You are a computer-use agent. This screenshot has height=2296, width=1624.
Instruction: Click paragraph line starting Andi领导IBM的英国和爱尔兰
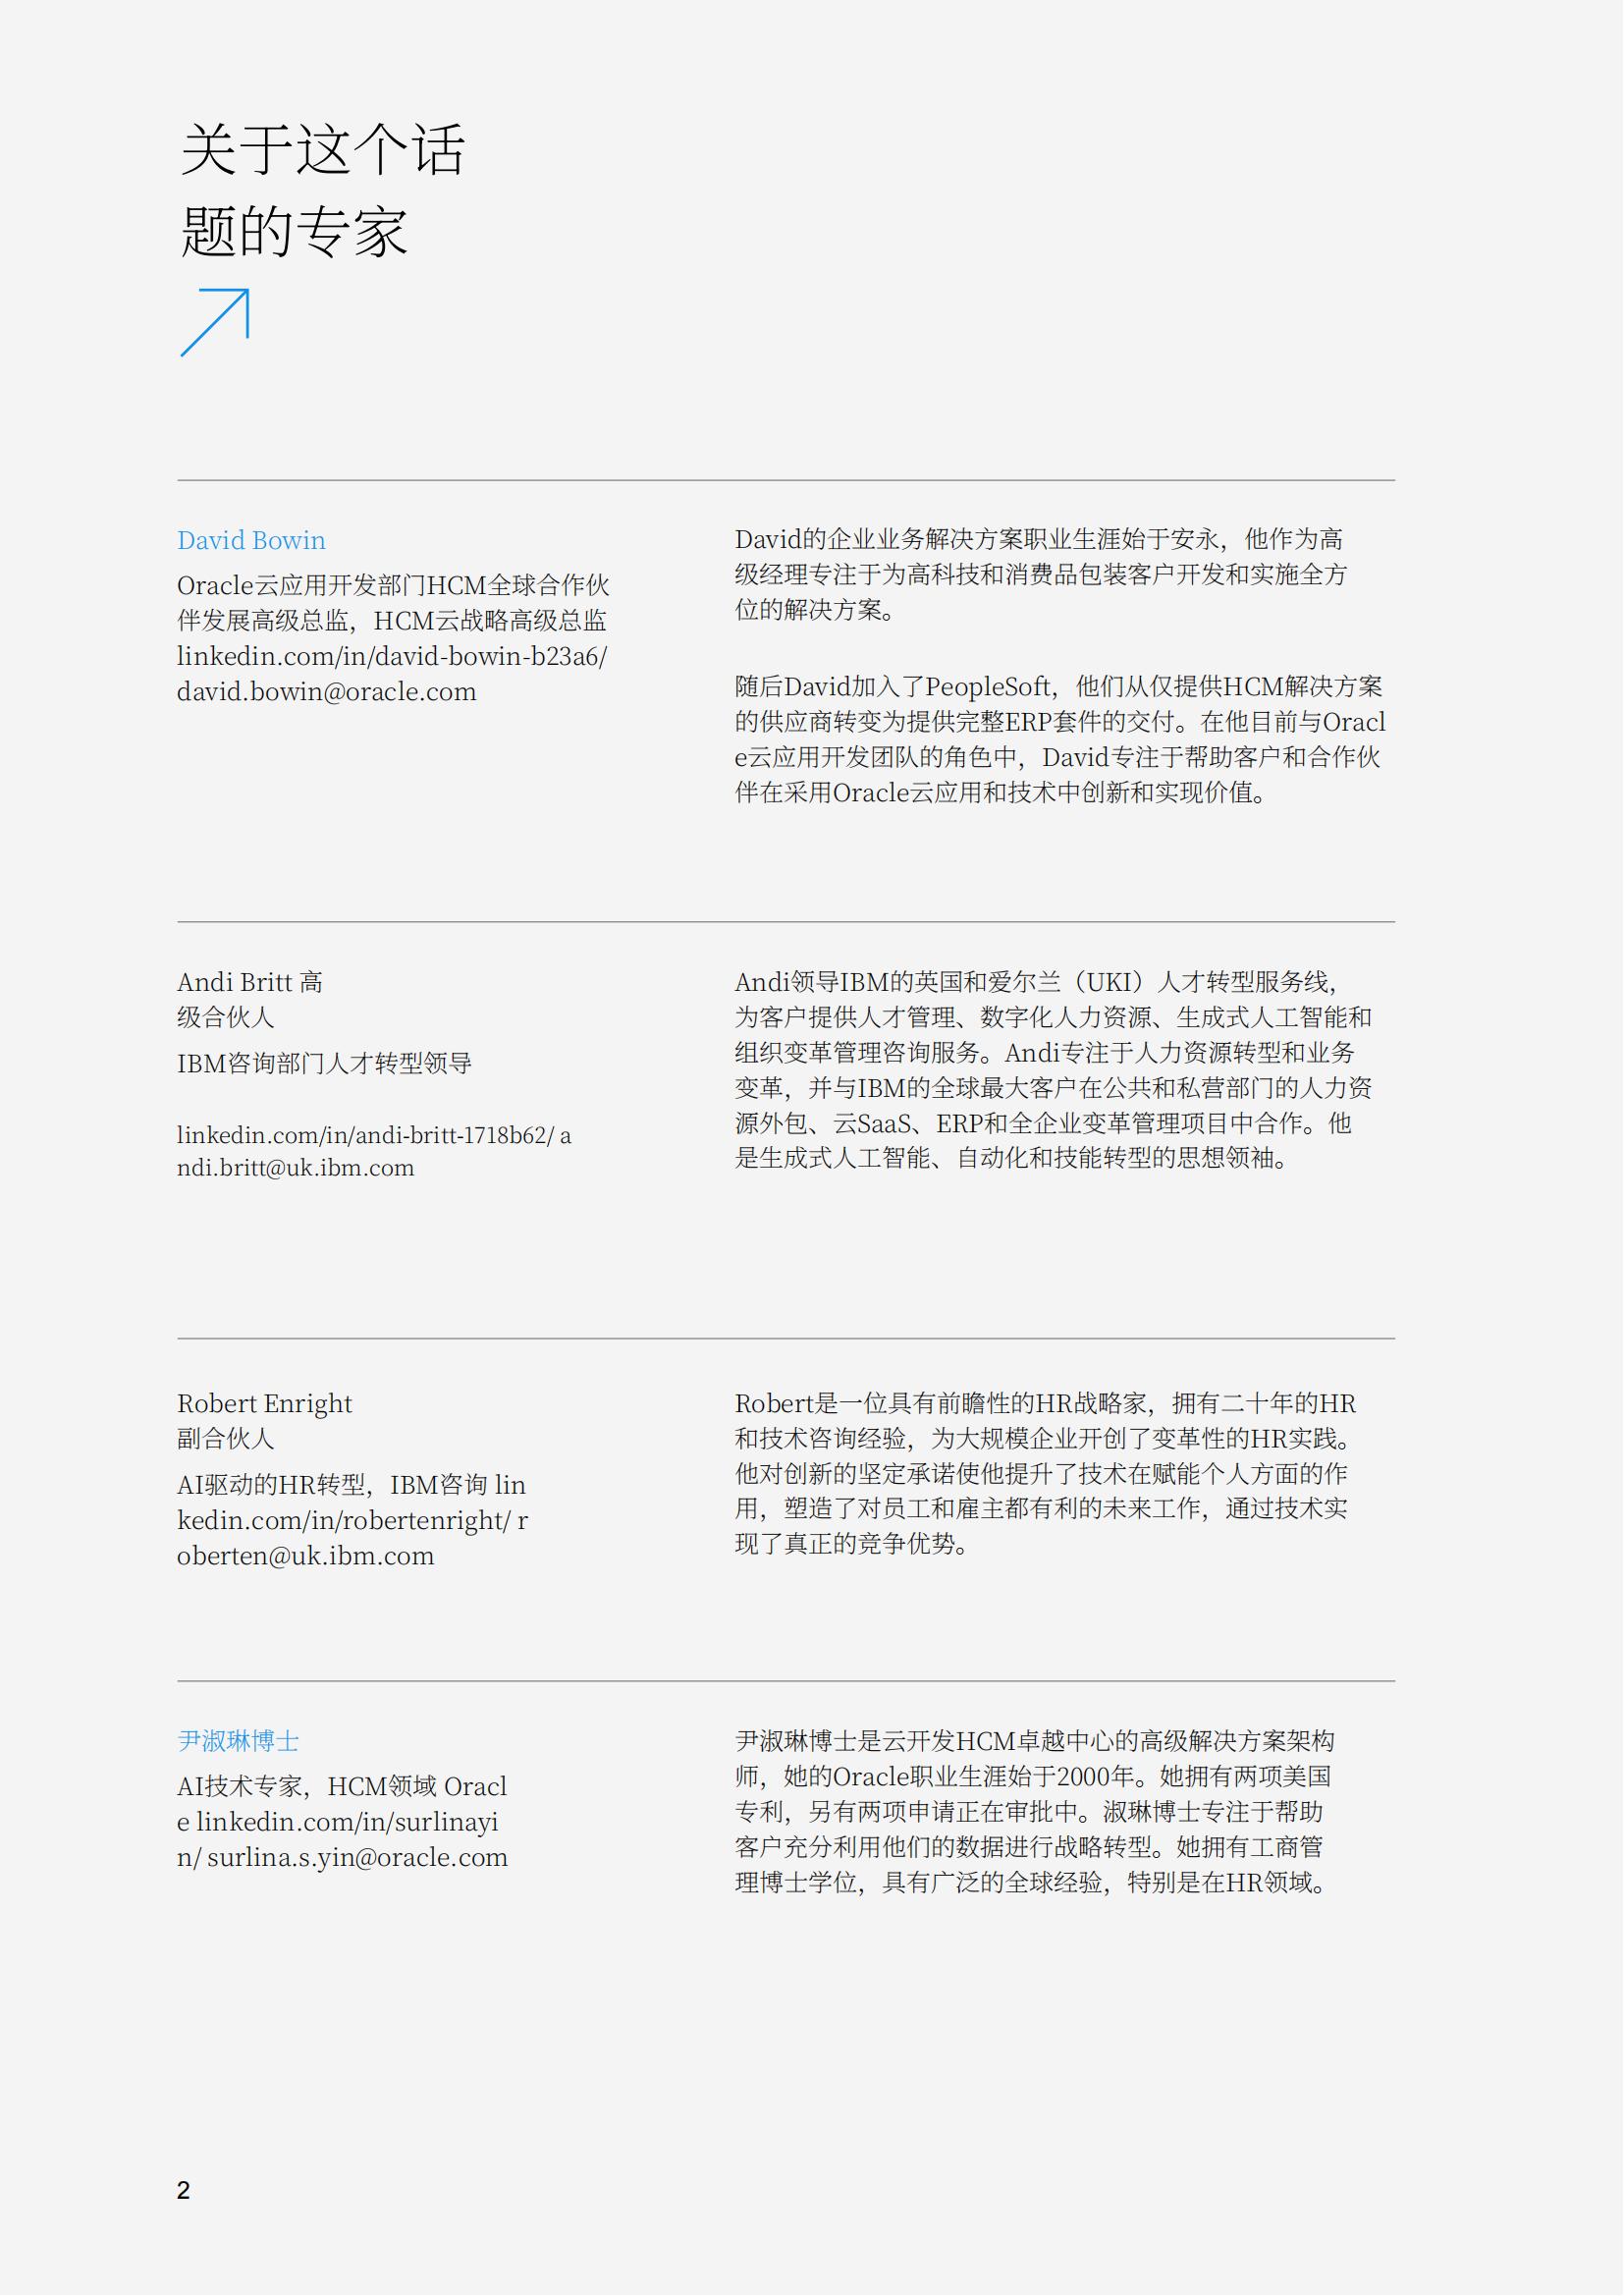(1035, 982)
